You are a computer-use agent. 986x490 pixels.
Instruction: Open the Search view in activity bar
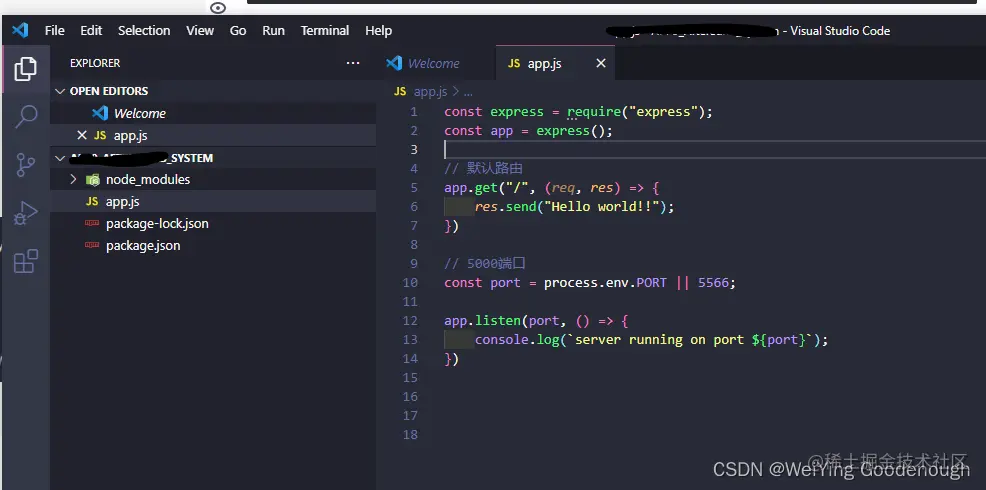pyautogui.click(x=25, y=116)
